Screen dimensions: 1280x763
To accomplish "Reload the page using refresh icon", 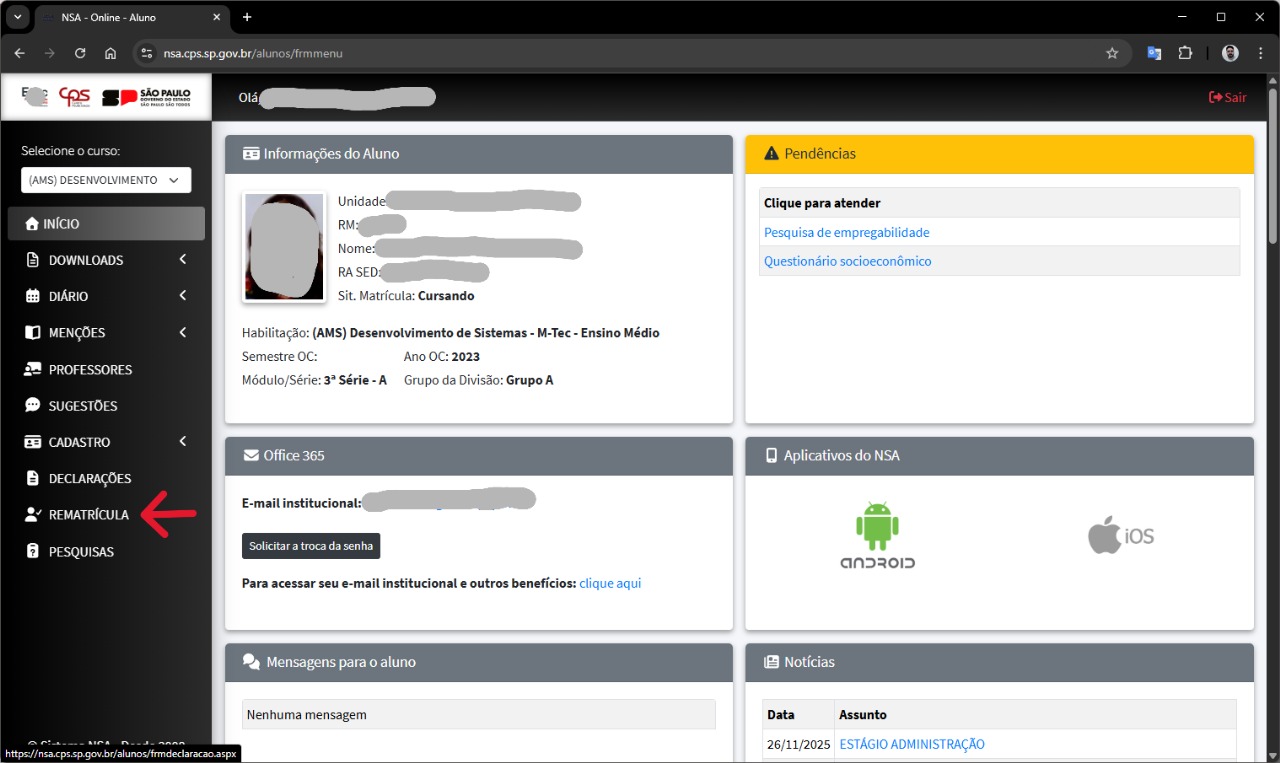I will pos(80,53).
